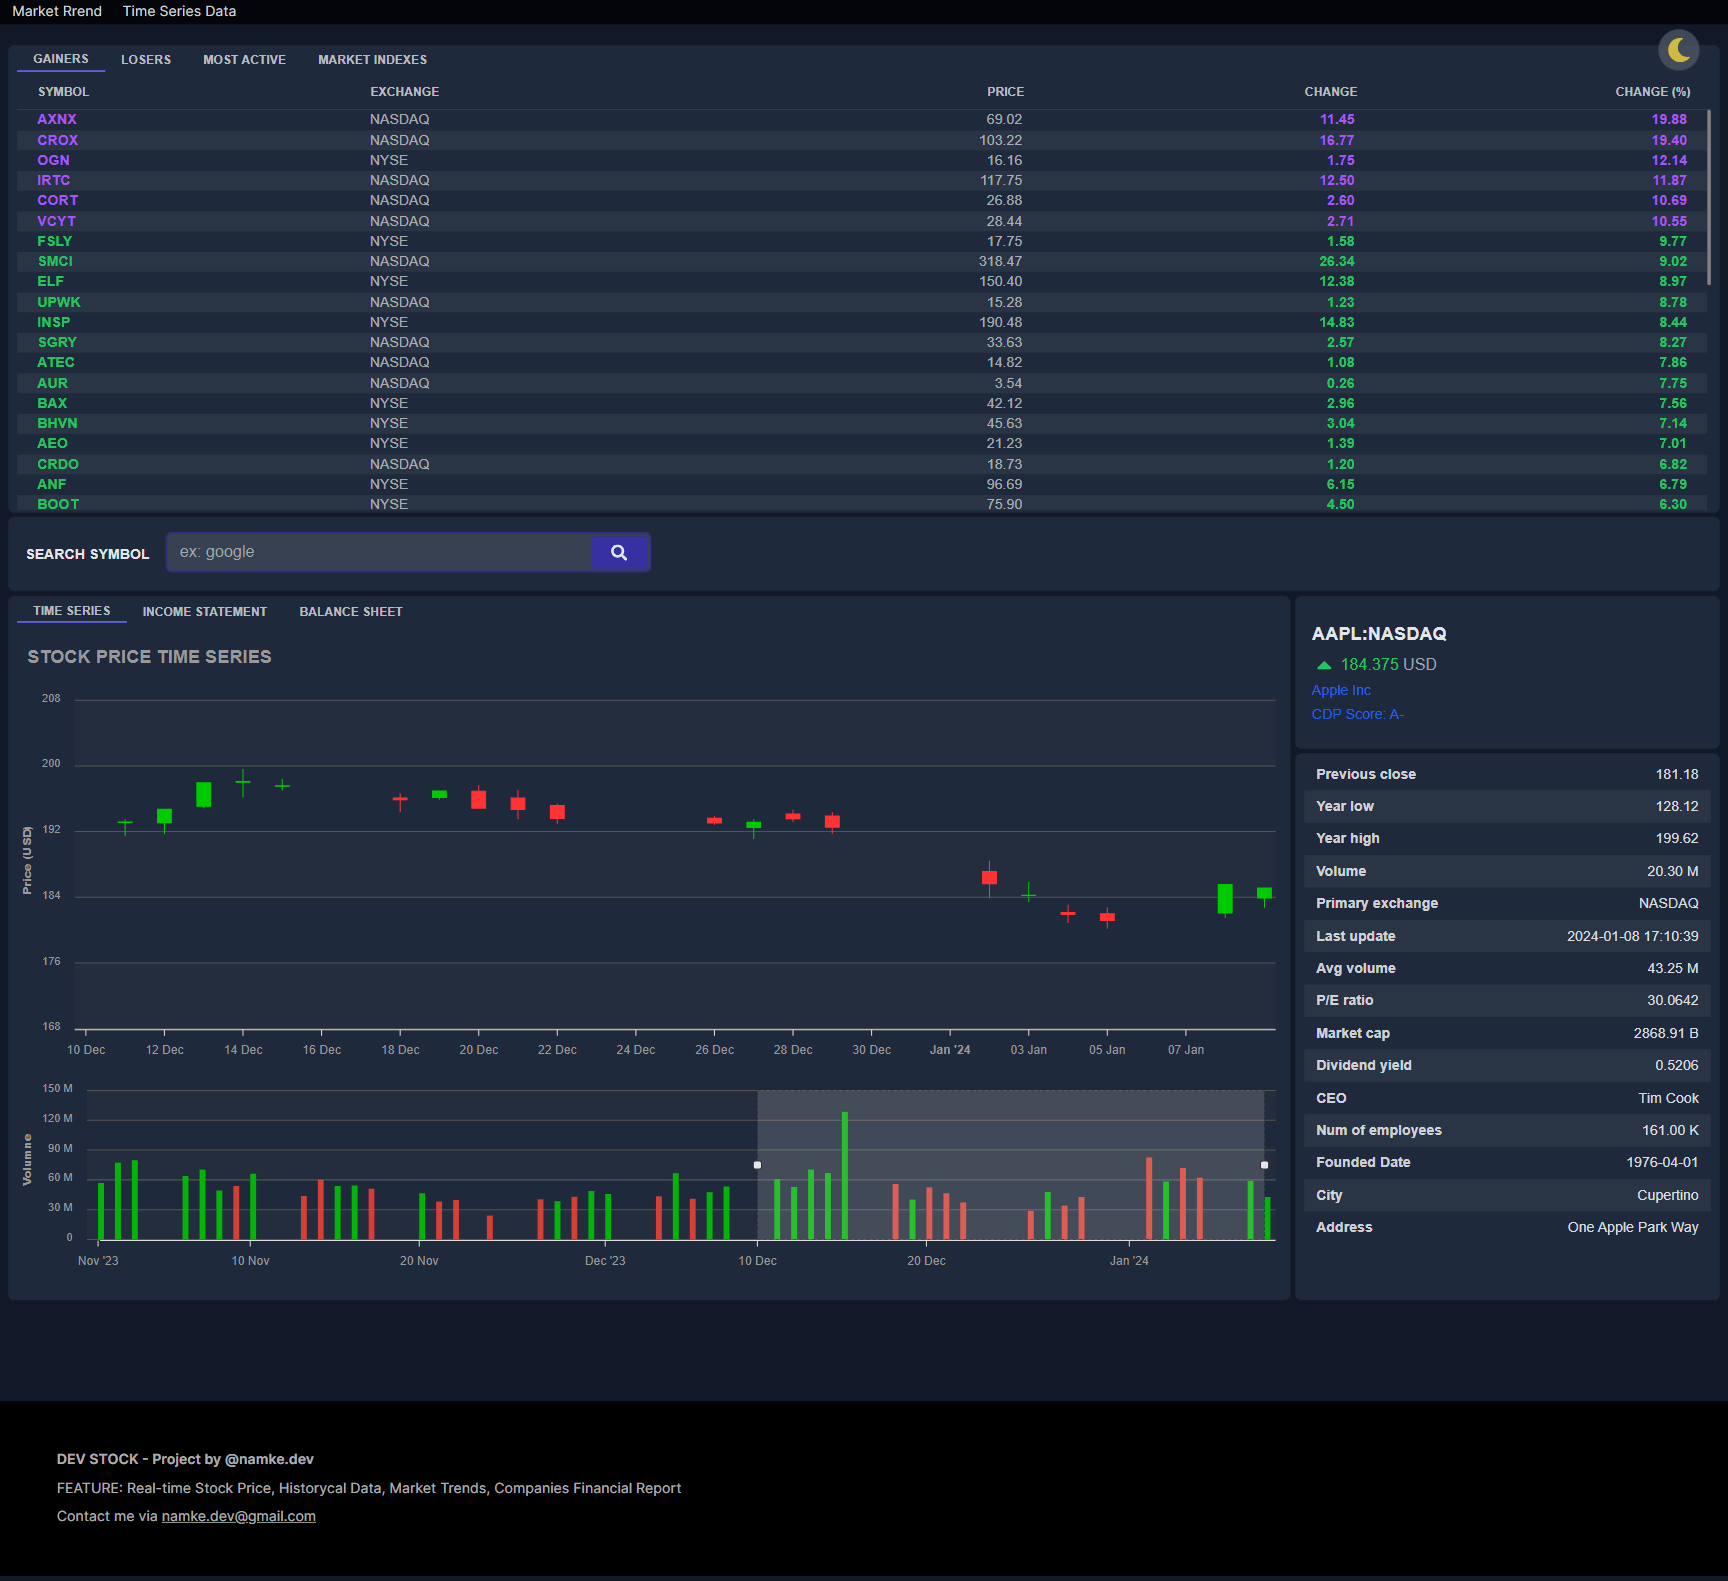This screenshot has width=1728, height=1581.
Task: Click the Dividend yield value 0.5206
Action: point(1677,1065)
